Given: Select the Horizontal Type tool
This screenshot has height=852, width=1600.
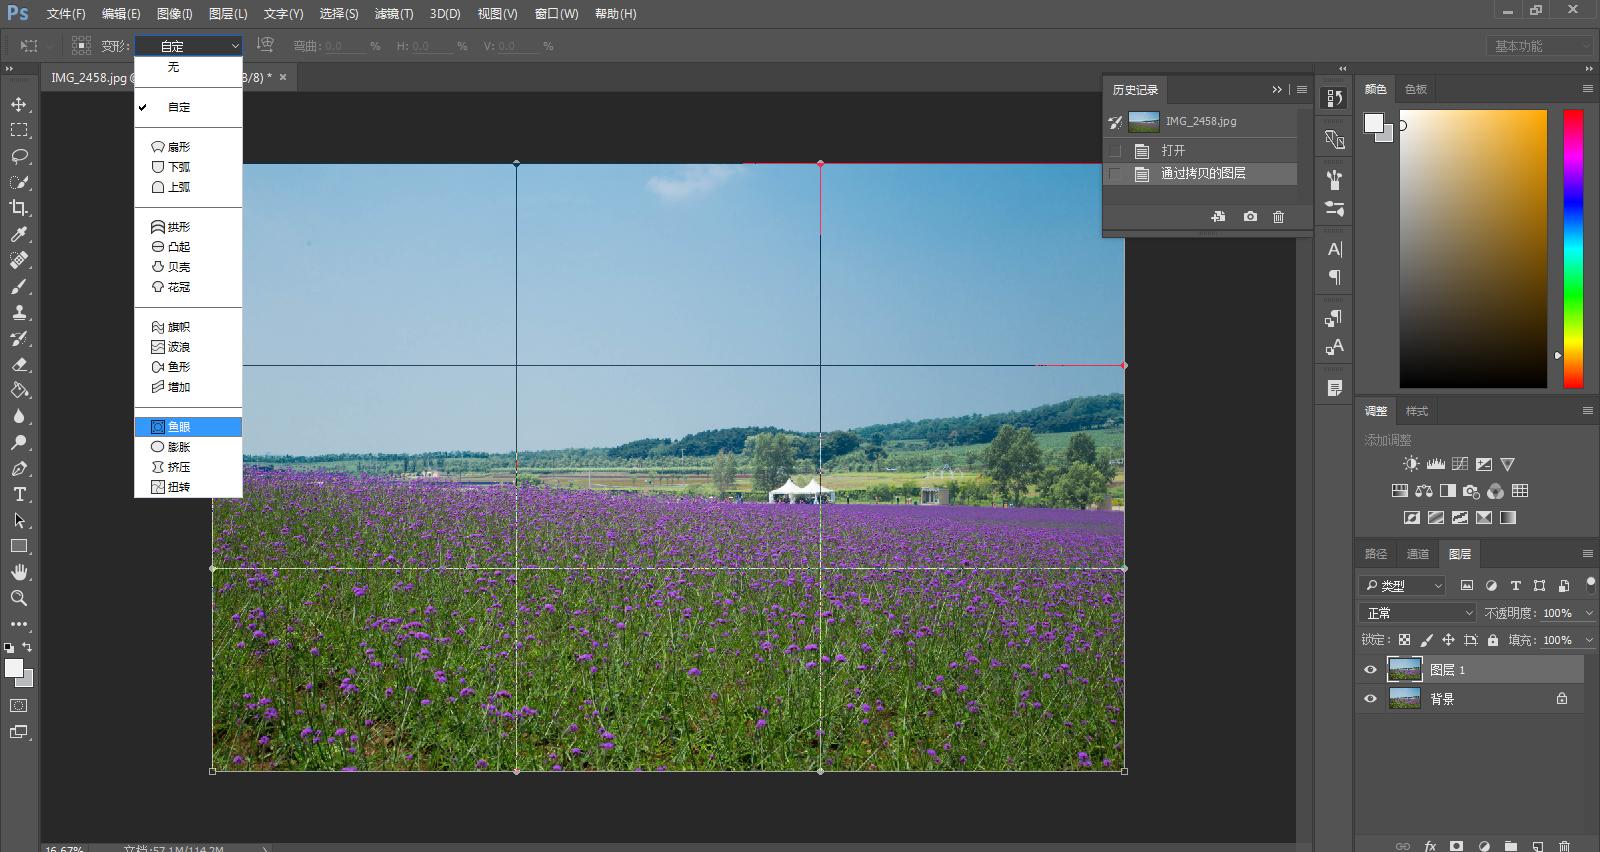Looking at the screenshot, I should 19,494.
